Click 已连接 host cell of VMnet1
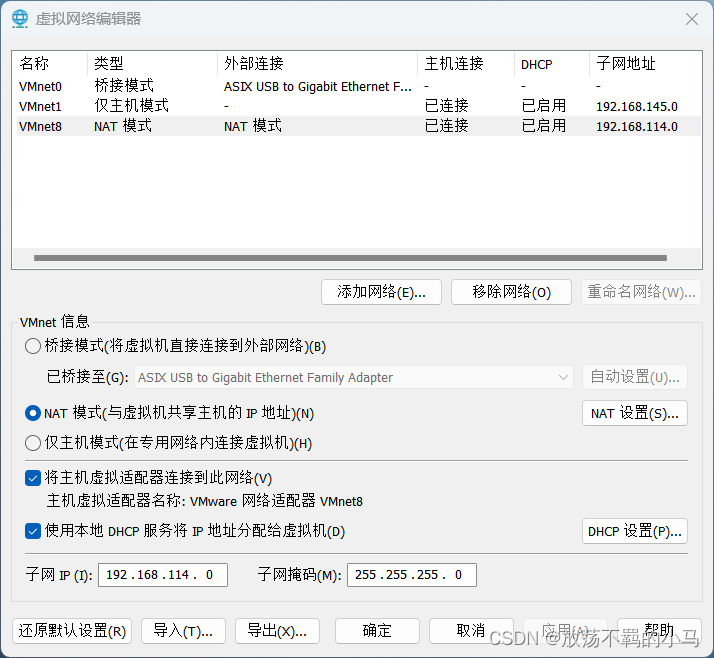This screenshot has height=658, width=714. [x=446, y=106]
